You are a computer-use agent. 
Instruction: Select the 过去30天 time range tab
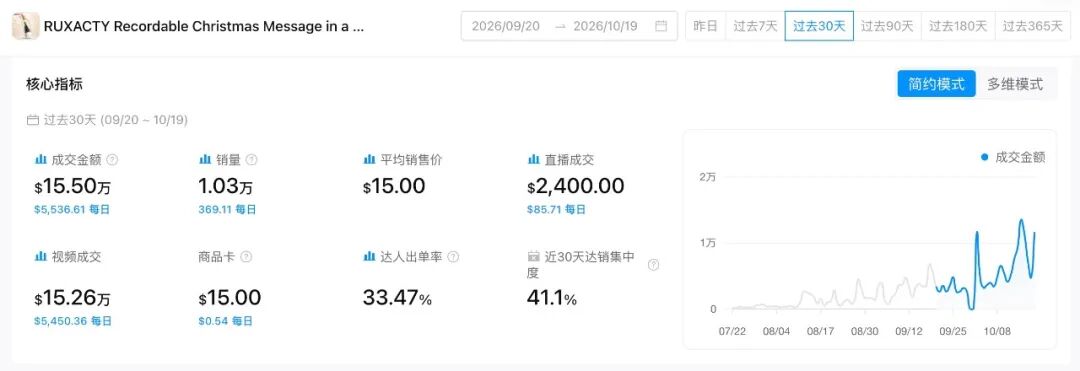(x=819, y=26)
